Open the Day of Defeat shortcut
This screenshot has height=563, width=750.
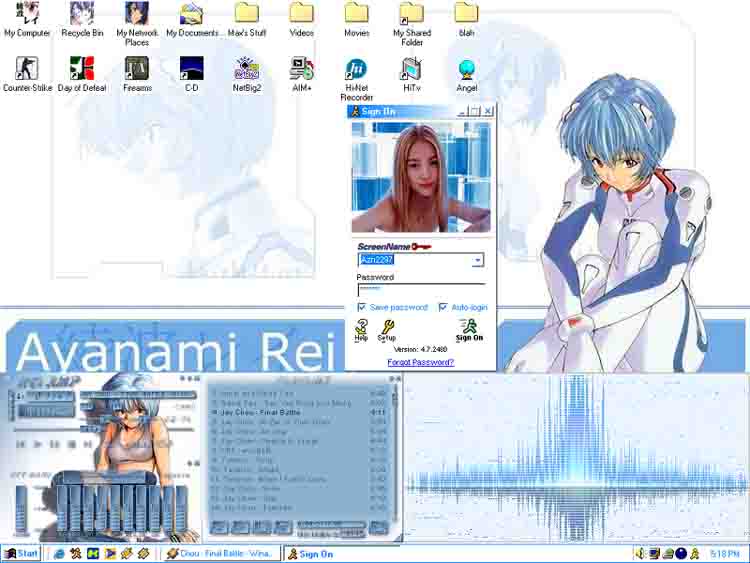point(82,68)
